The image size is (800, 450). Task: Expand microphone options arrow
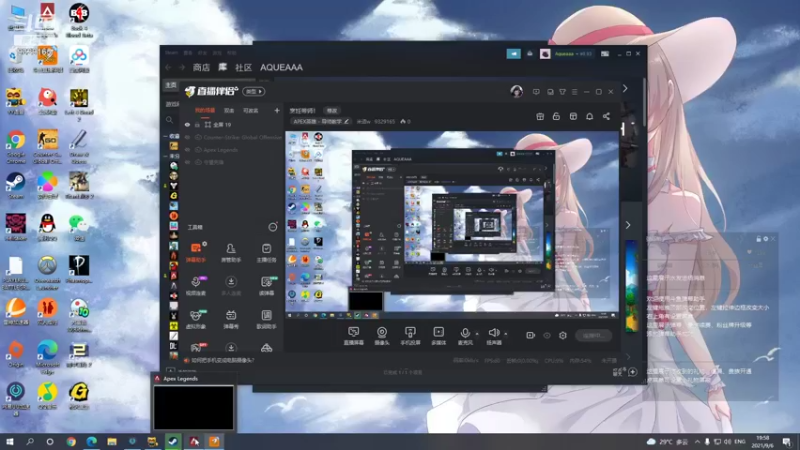[478, 334]
